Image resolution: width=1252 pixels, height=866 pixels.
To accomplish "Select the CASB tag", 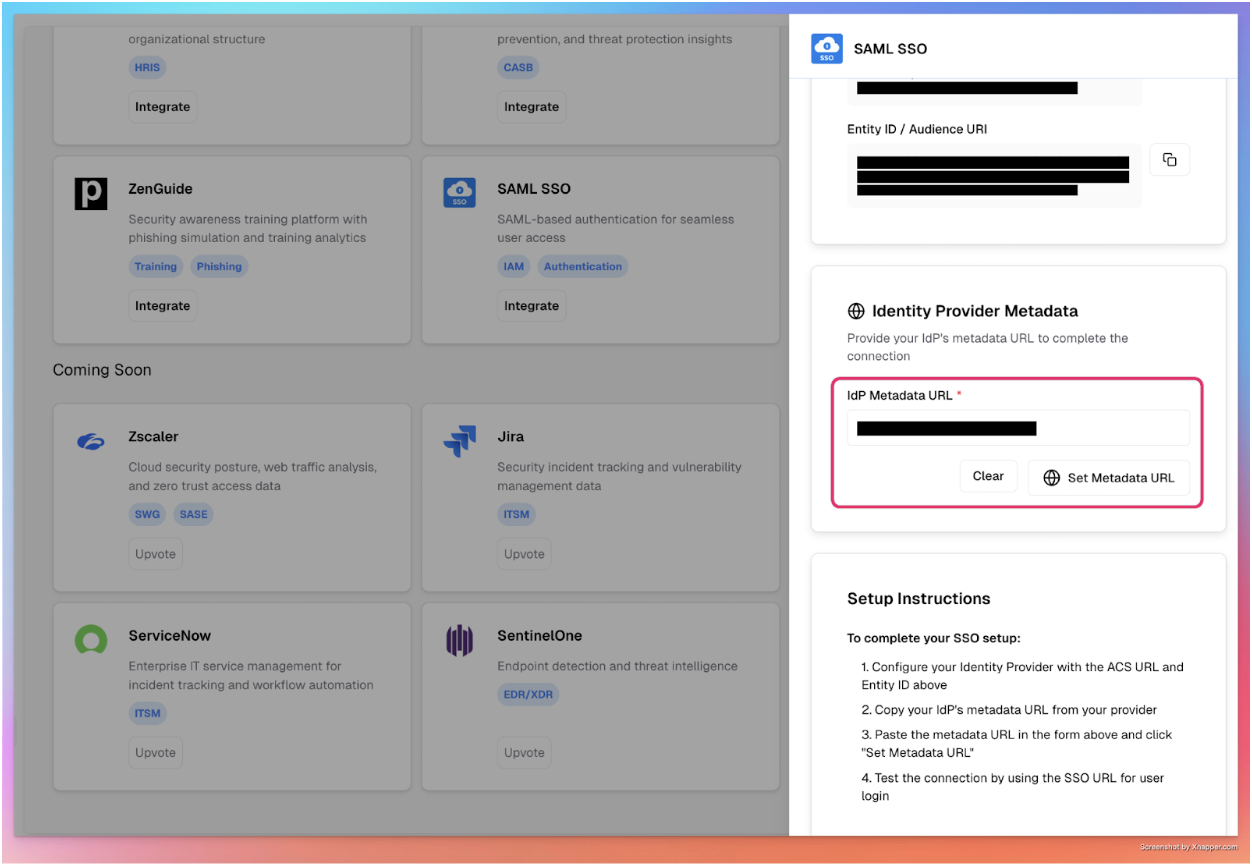I will pyautogui.click(x=518, y=68).
